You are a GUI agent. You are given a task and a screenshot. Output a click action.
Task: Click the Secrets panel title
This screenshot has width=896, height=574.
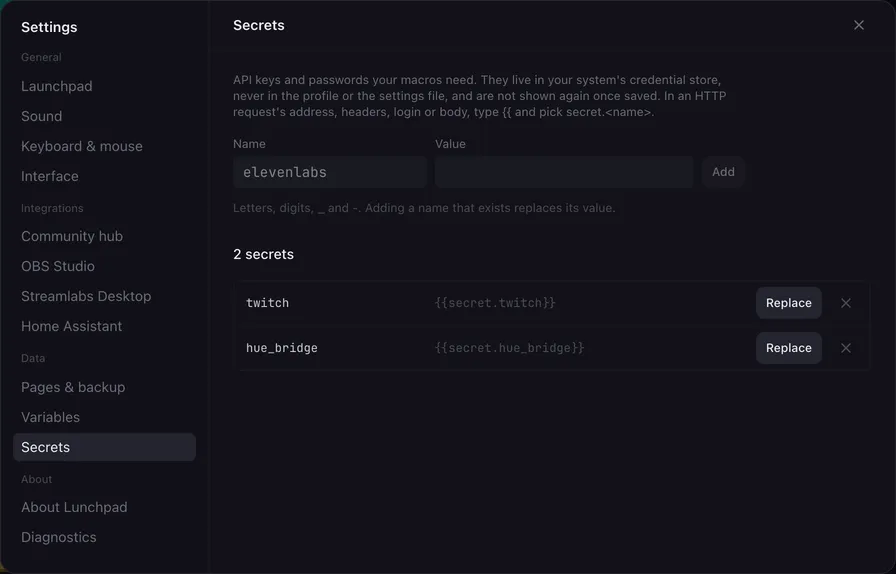[259, 25]
